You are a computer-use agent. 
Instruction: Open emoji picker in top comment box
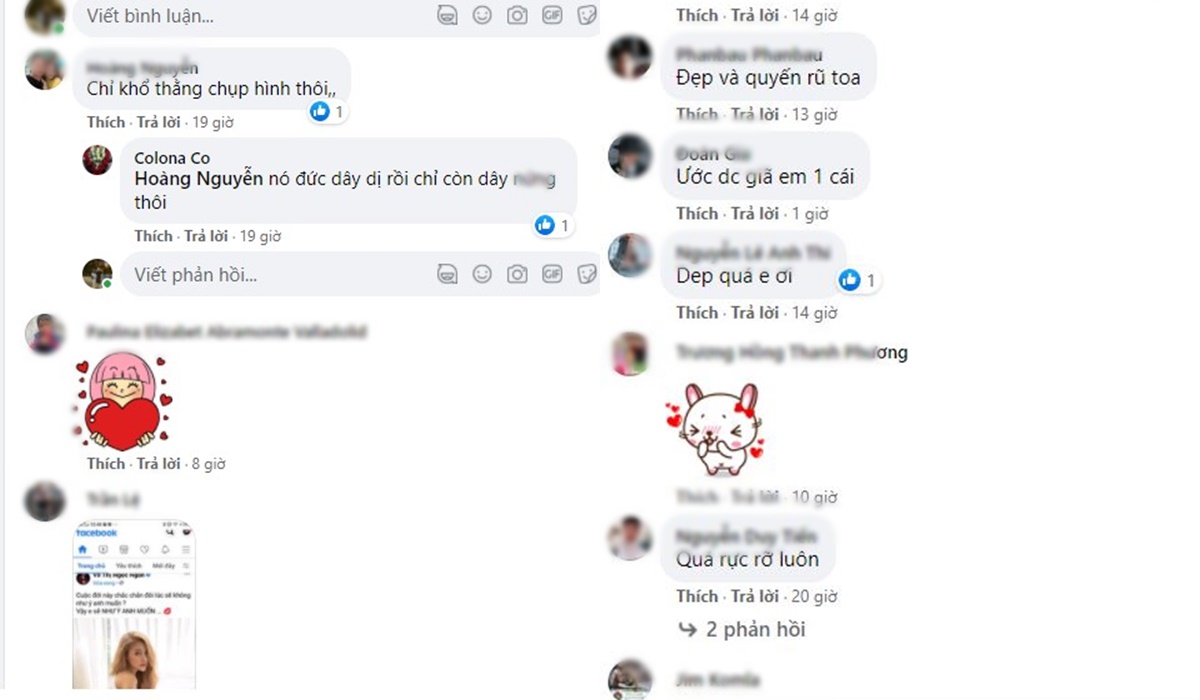point(482,15)
